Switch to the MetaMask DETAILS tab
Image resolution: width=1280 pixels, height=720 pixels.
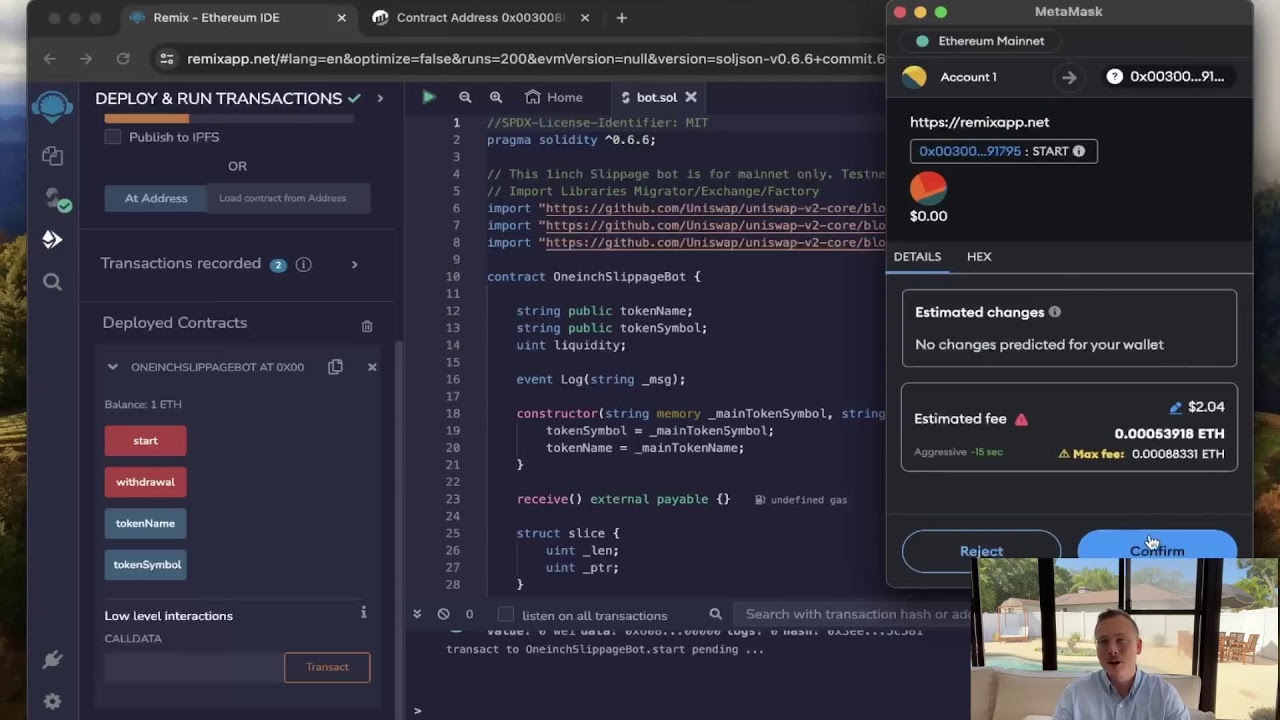point(917,257)
